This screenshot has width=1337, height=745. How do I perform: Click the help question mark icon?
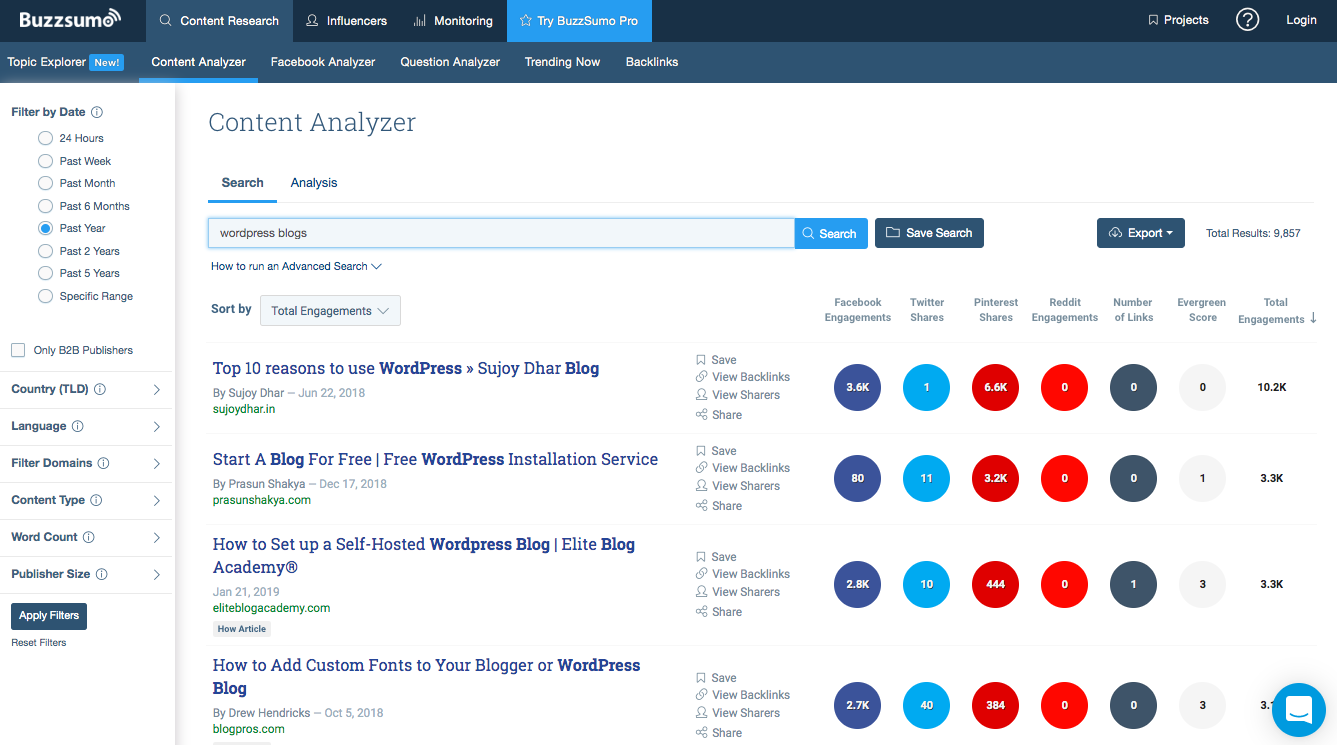click(x=1247, y=20)
